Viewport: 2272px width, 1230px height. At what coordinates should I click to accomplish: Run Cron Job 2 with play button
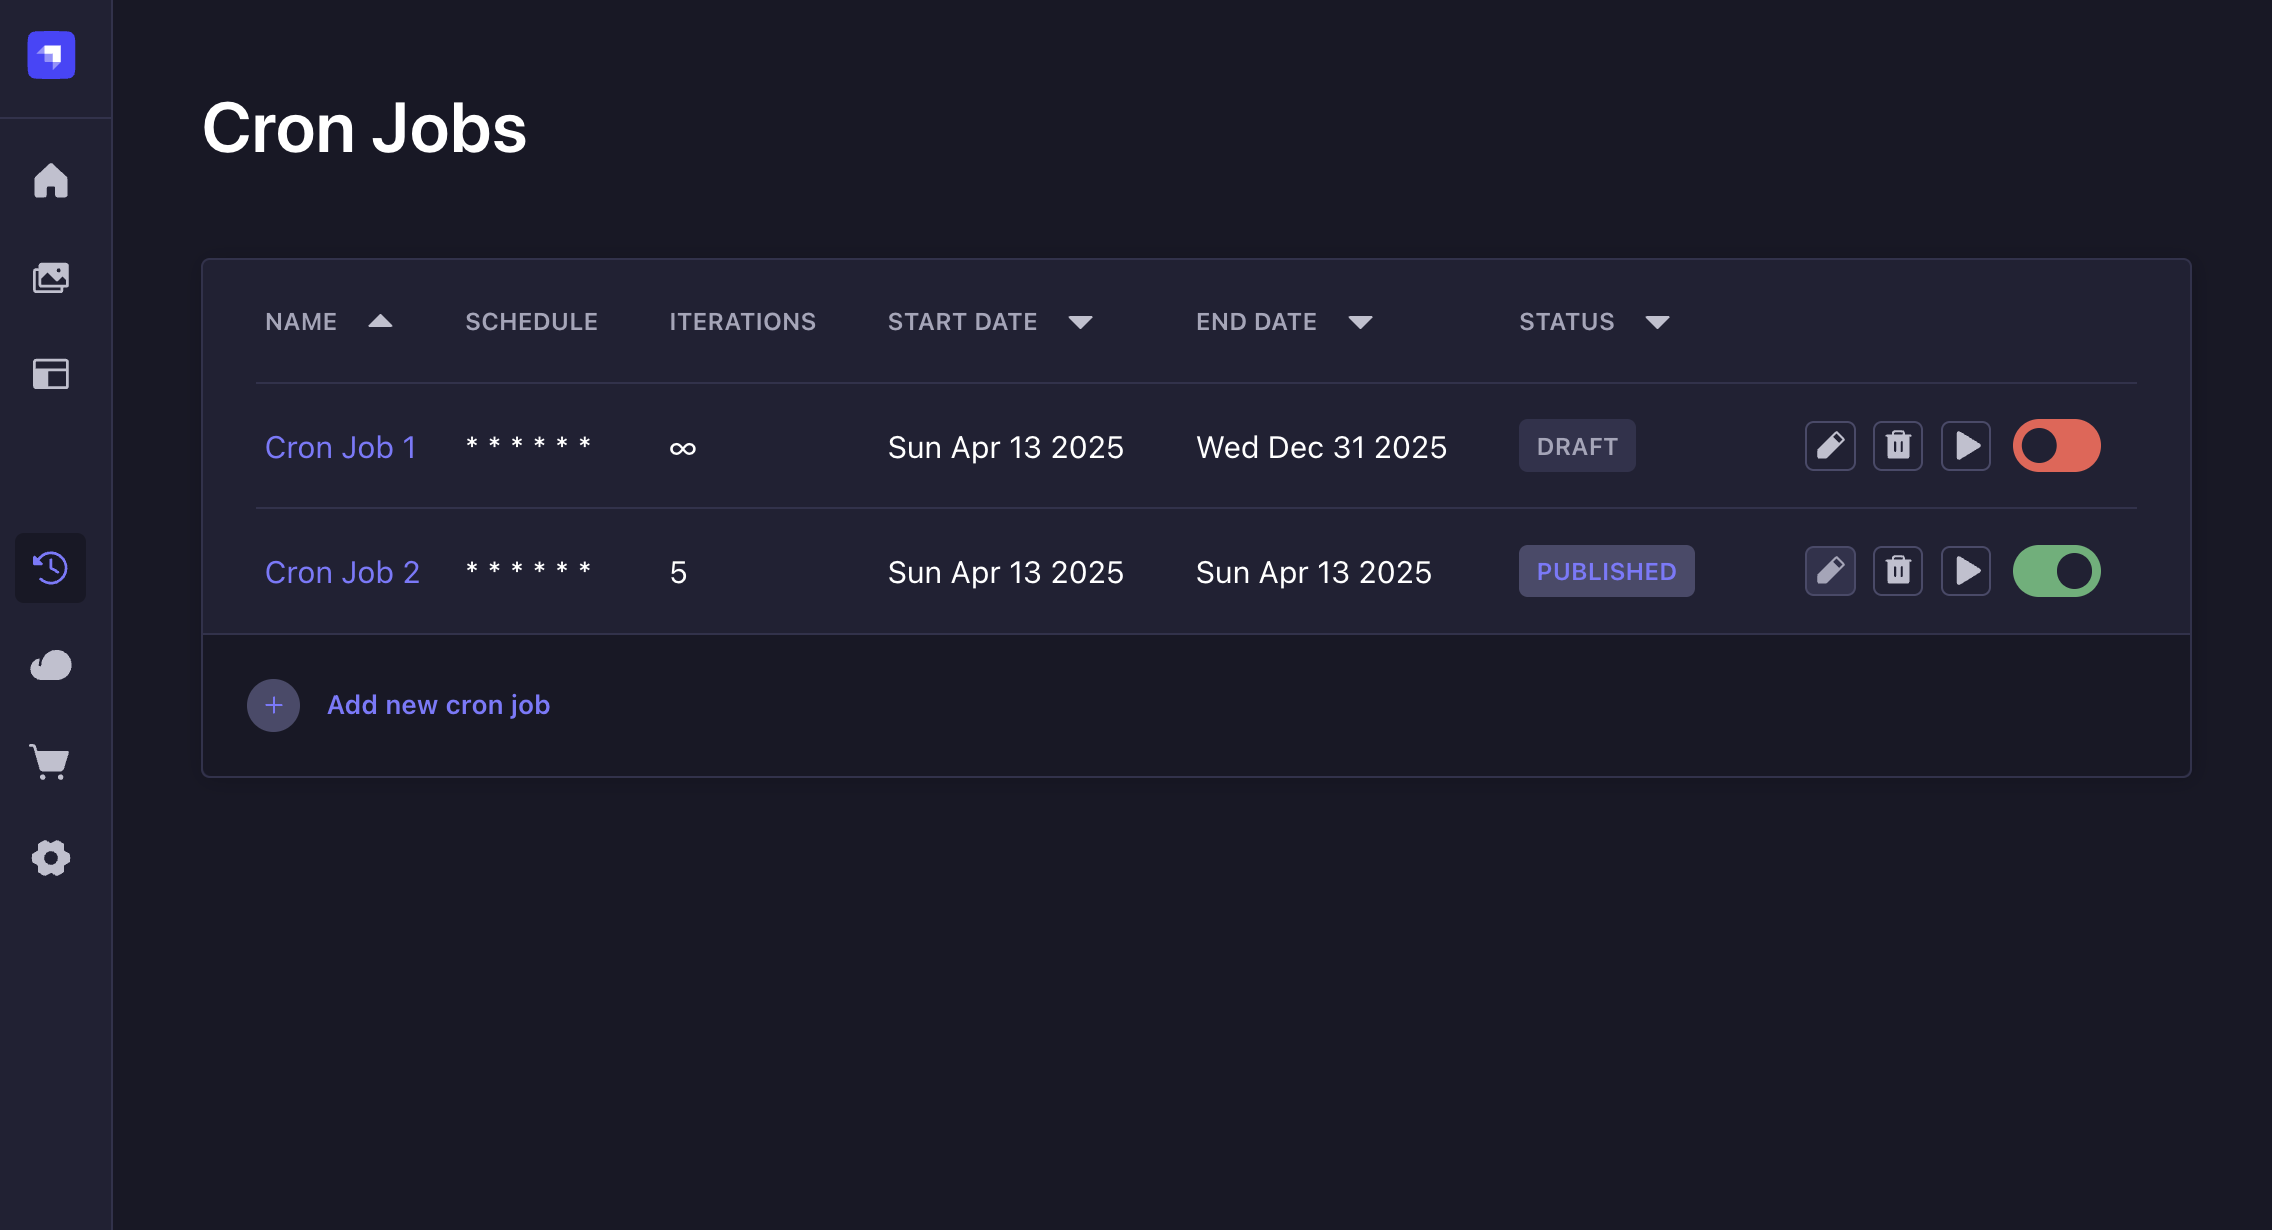pyautogui.click(x=1966, y=571)
